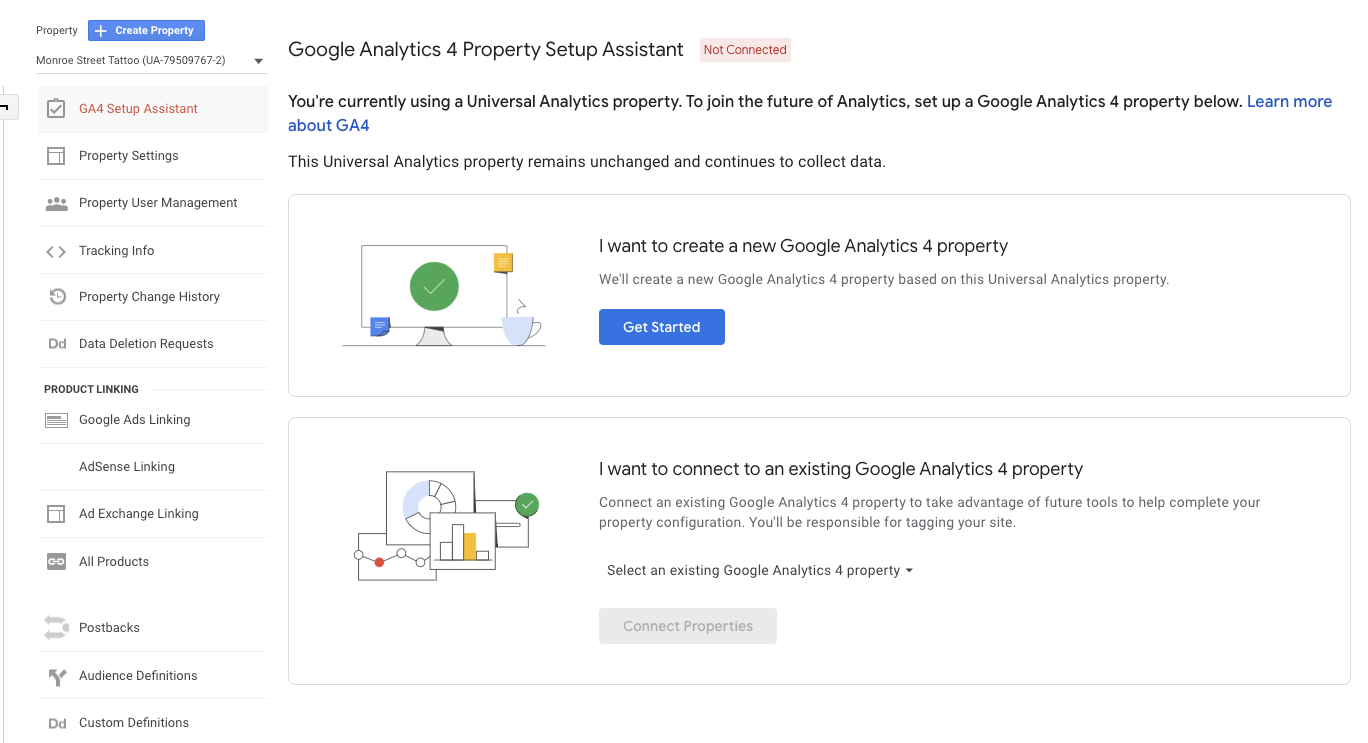Open Custom Definitions menu item

[x=134, y=723]
